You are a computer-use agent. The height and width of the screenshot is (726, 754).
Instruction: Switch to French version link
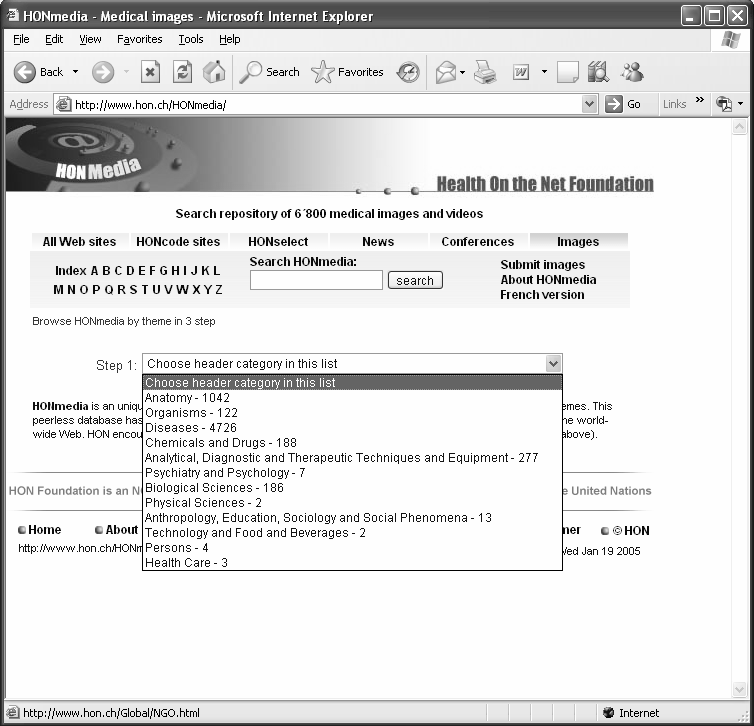click(542, 294)
